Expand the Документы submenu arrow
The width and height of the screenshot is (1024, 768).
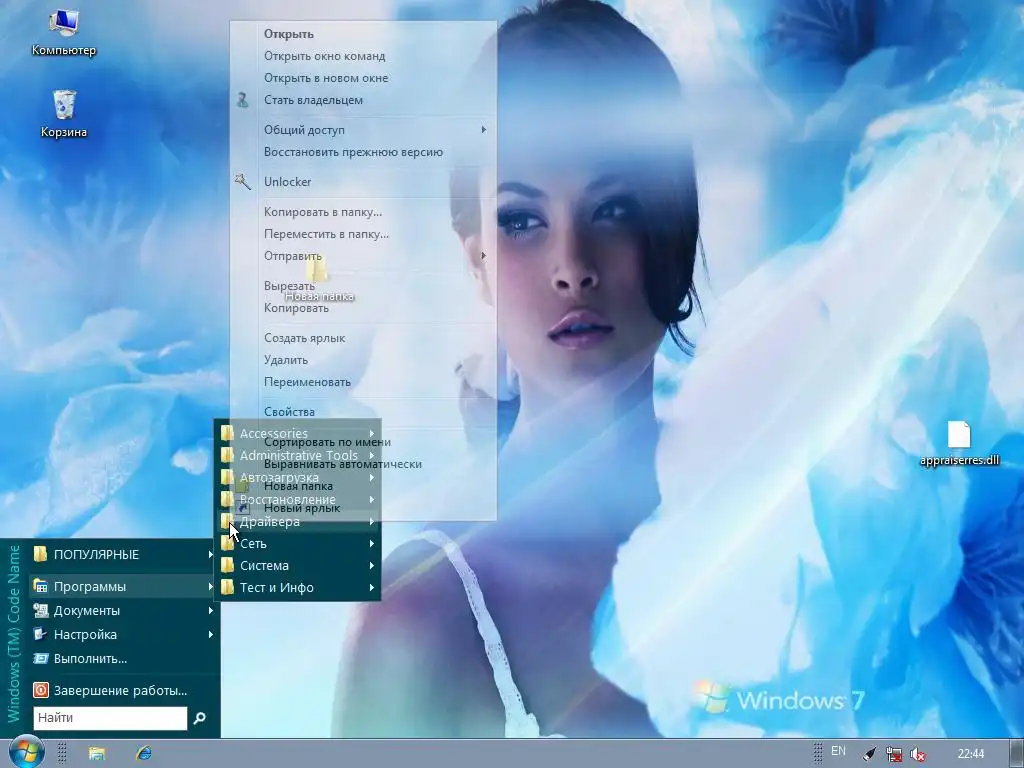click(210, 610)
